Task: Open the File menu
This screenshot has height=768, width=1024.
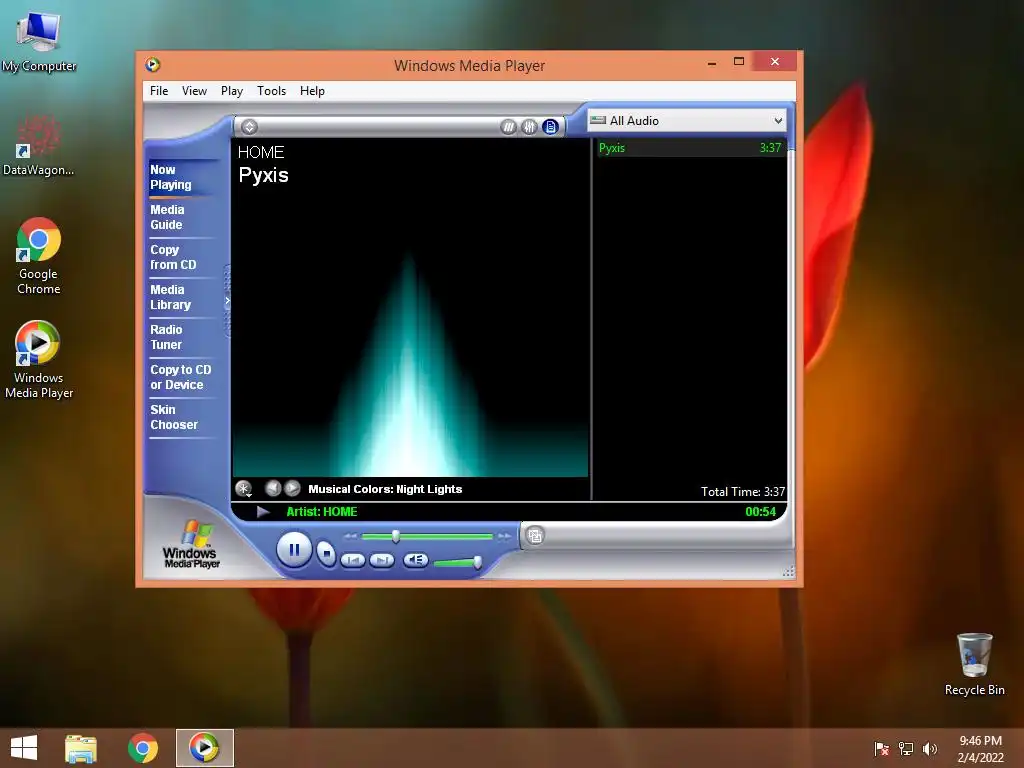Action: 159,91
